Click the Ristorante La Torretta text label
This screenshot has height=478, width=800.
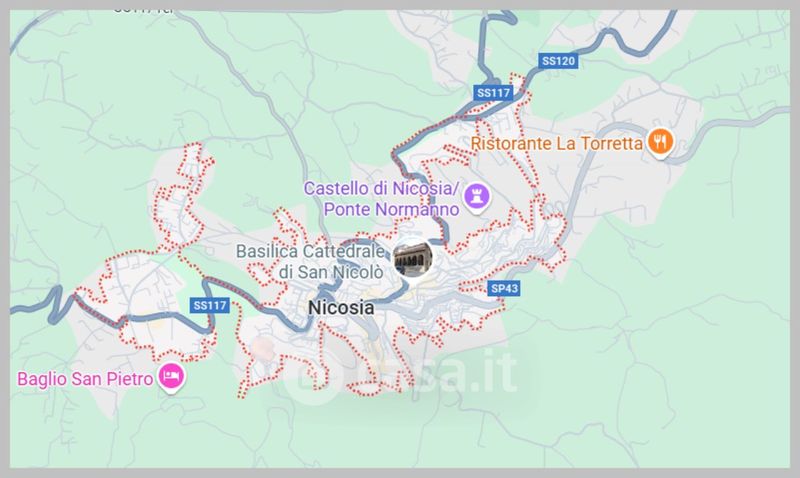556,143
